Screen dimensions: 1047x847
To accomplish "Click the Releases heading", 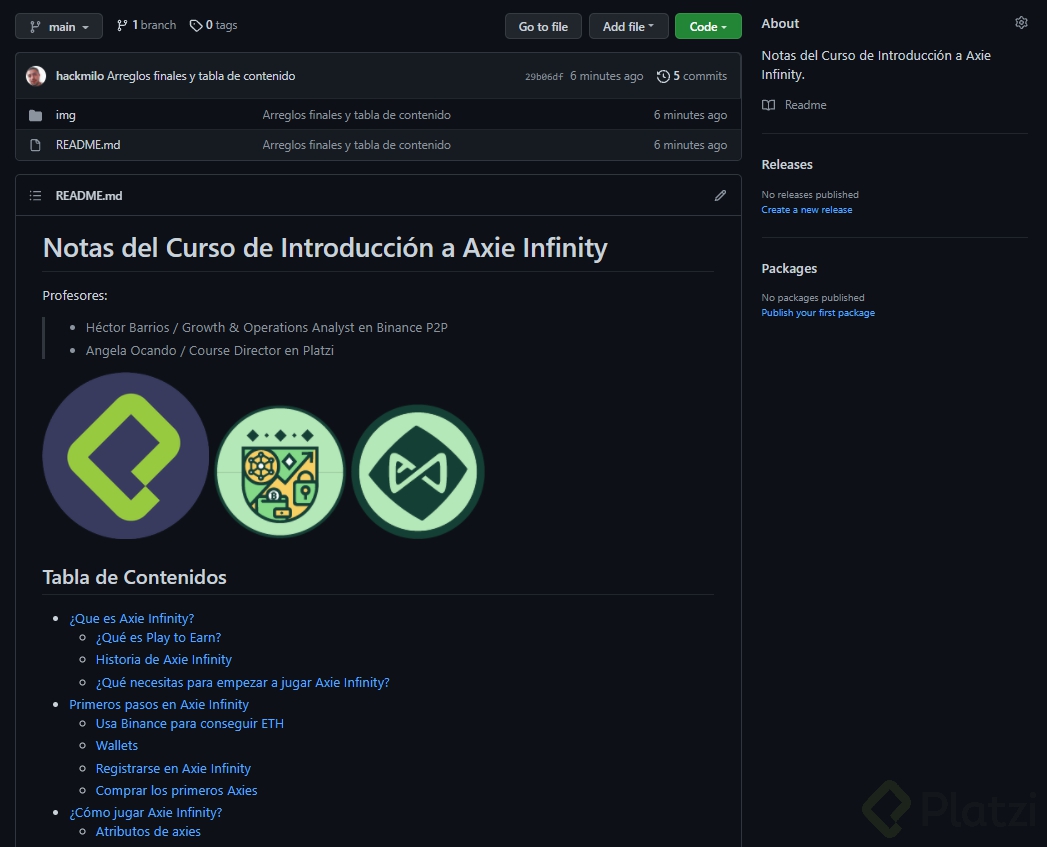I will coord(787,164).
